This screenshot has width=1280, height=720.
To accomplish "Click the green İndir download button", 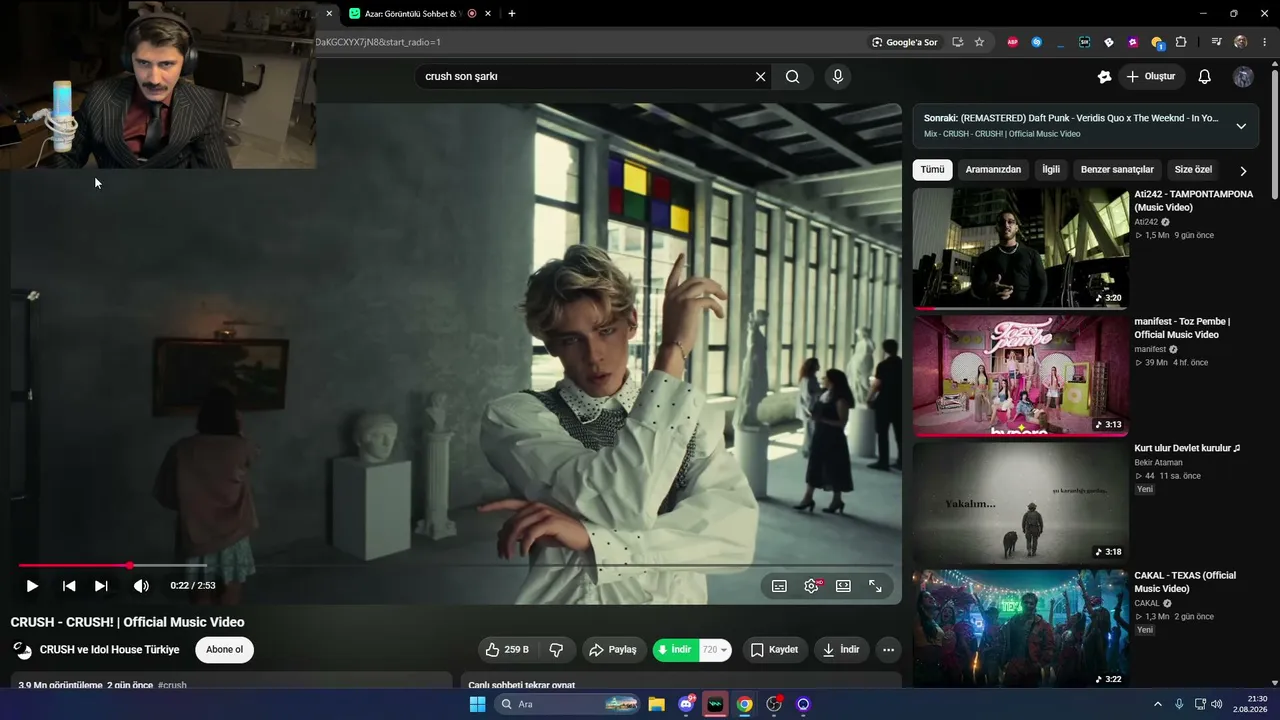I will click(675, 650).
